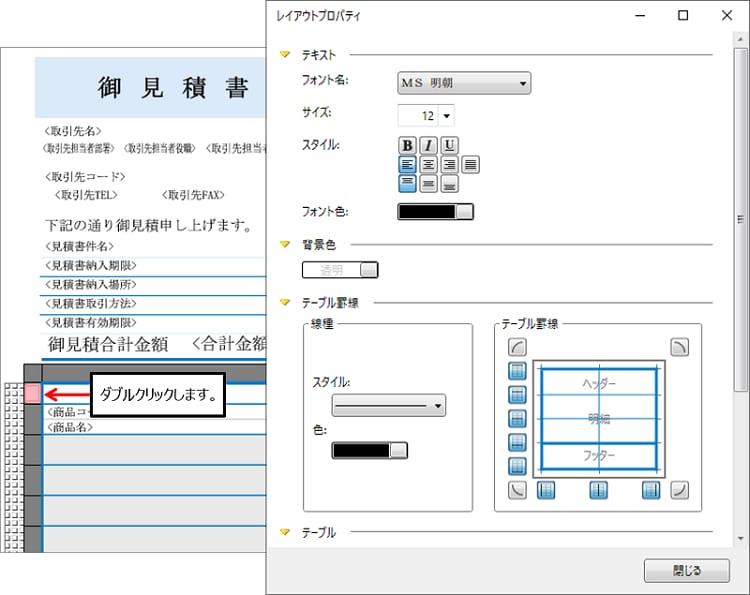
Task: Click bottom-right rounded corner border icon
Action: pyautogui.click(x=679, y=490)
